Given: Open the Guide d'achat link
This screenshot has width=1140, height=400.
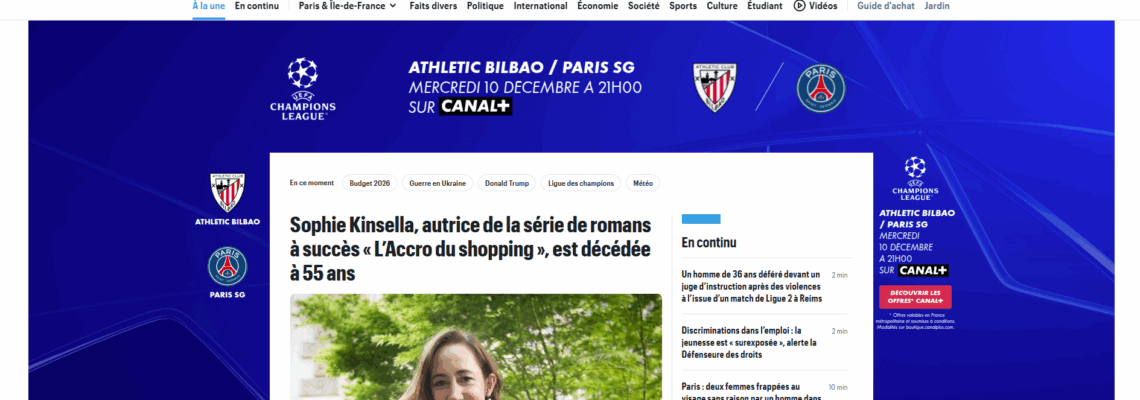Looking at the screenshot, I should click(x=886, y=6).
